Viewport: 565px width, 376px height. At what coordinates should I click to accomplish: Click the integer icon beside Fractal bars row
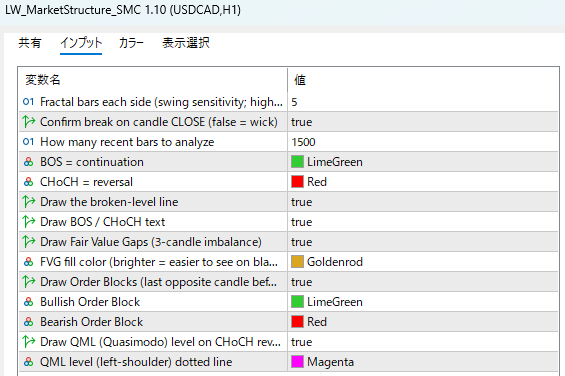[x=28, y=102]
